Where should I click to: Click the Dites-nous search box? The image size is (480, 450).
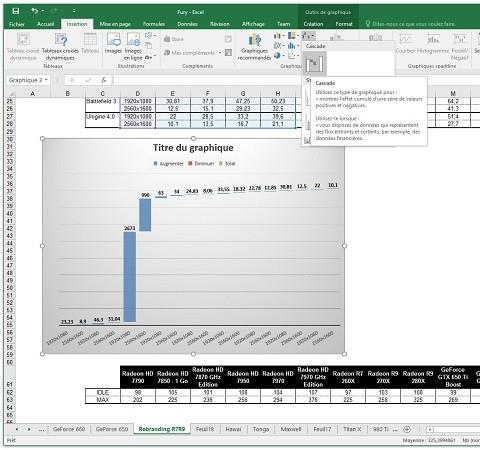(x=411, y=24)
